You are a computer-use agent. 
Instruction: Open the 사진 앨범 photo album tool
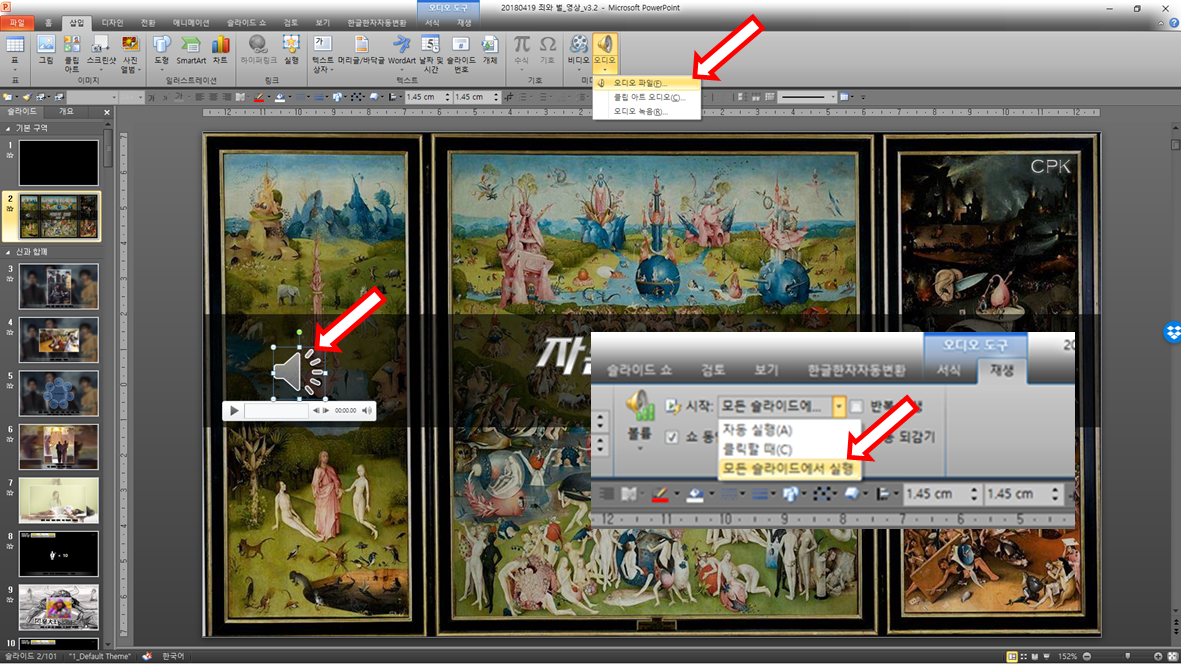130,53
